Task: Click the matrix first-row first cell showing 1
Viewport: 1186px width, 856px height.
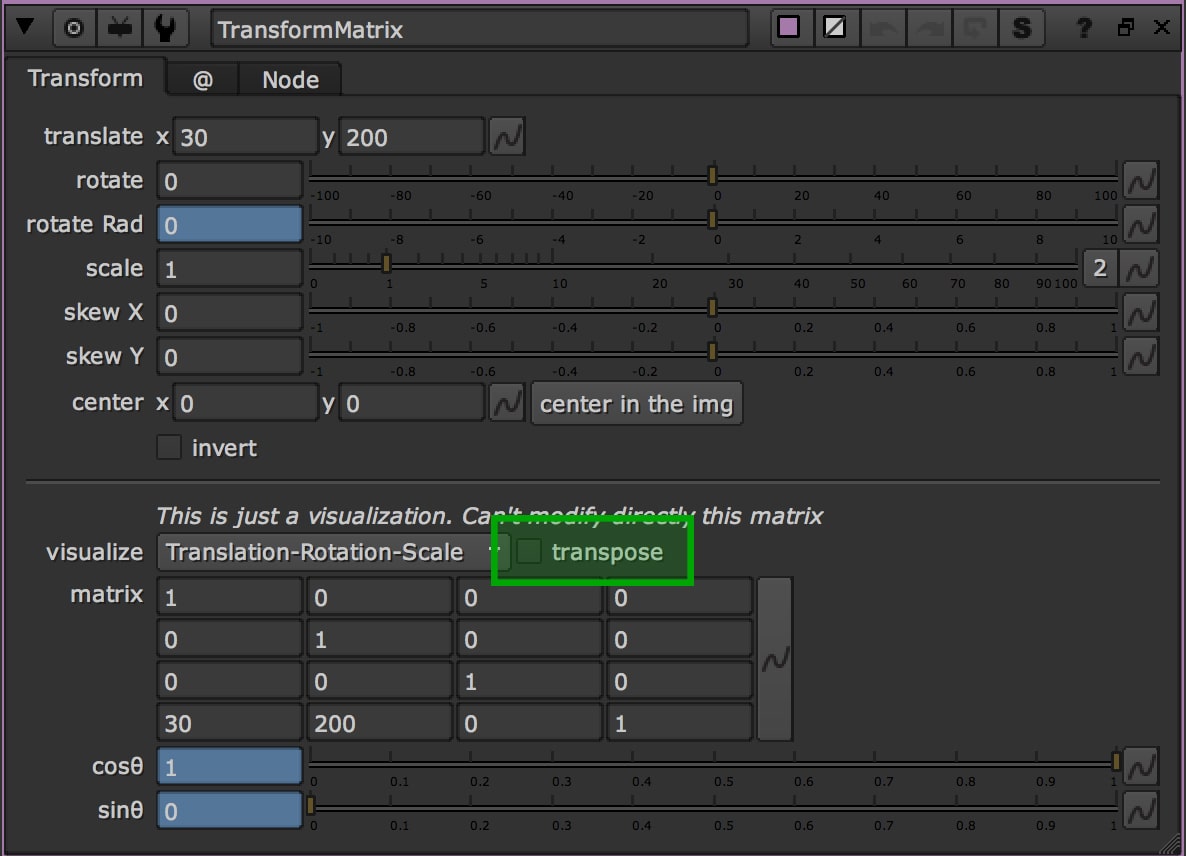Action: (229, 597)
